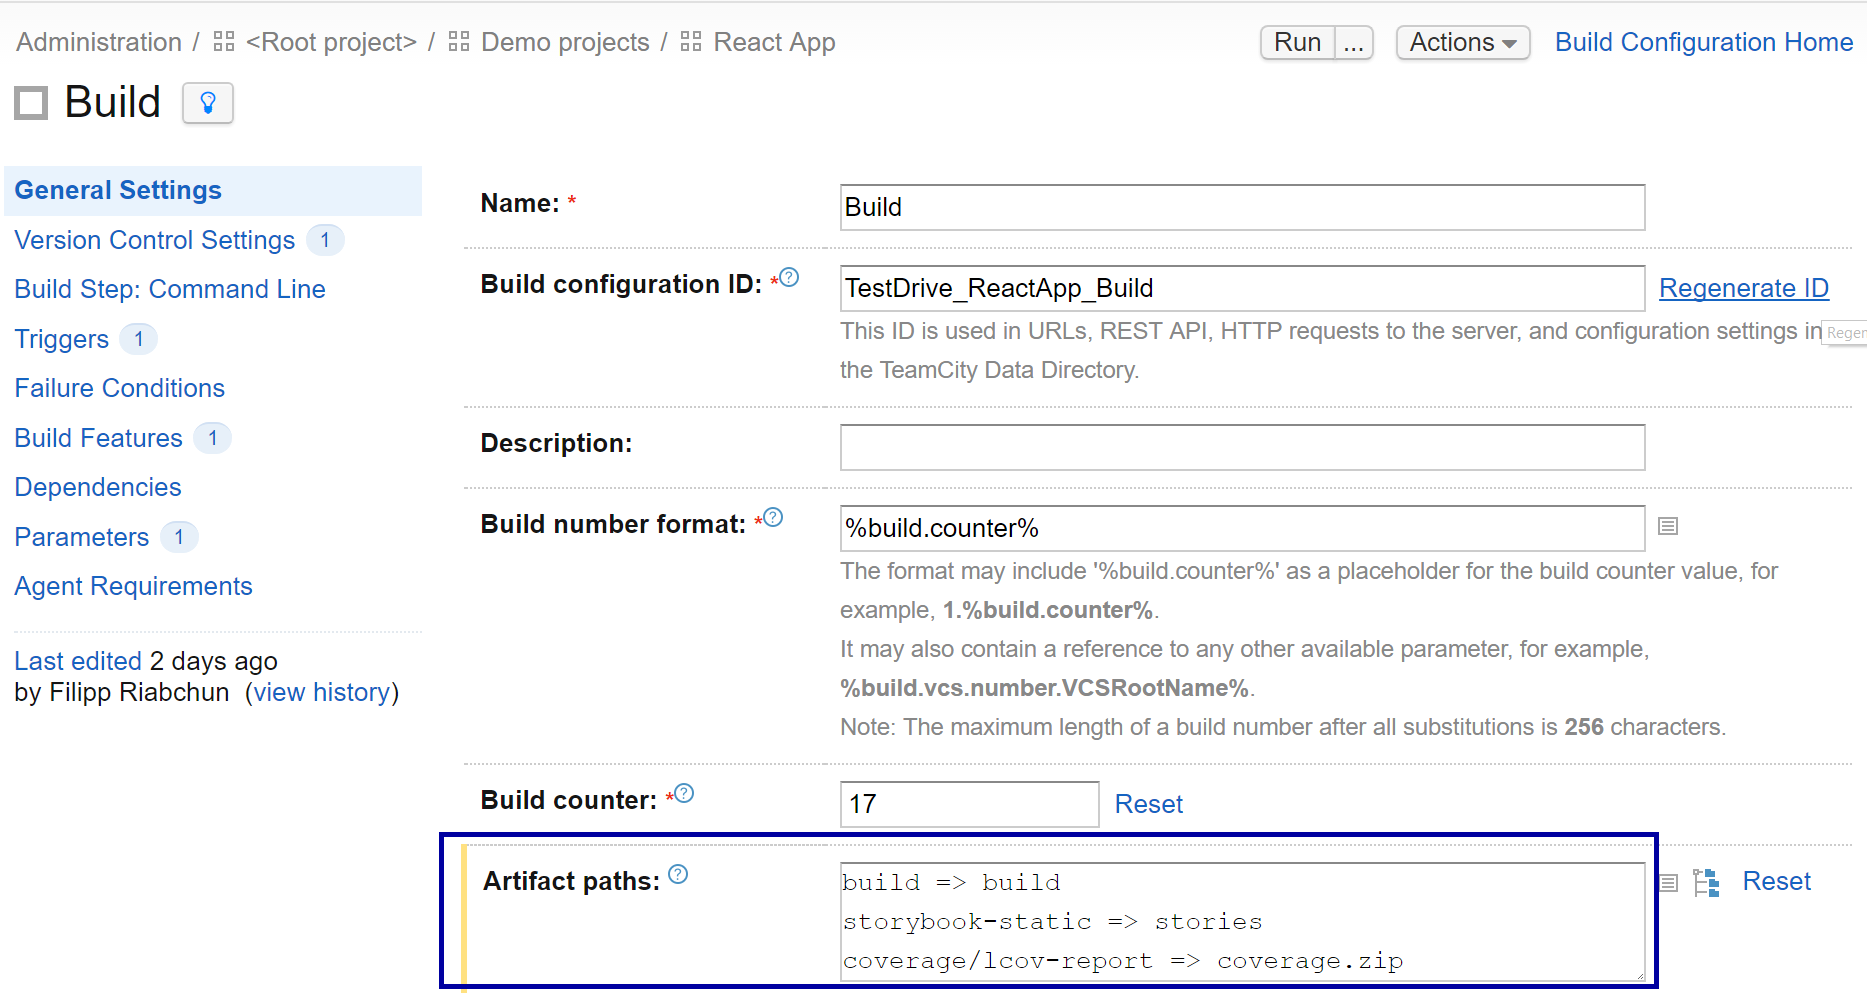Open the Run custom build ellipsis button

(x=1353, y=42)
